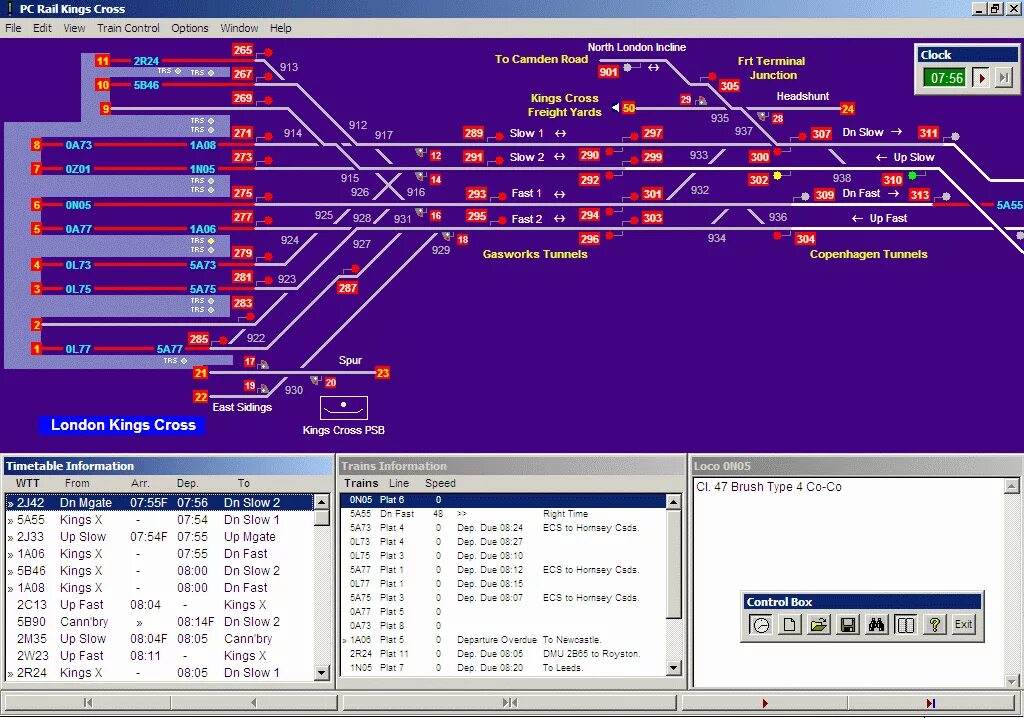Select train 0N05 Plat 6 row
Screen dimensions: 1024x718
[x=503, y=500]
